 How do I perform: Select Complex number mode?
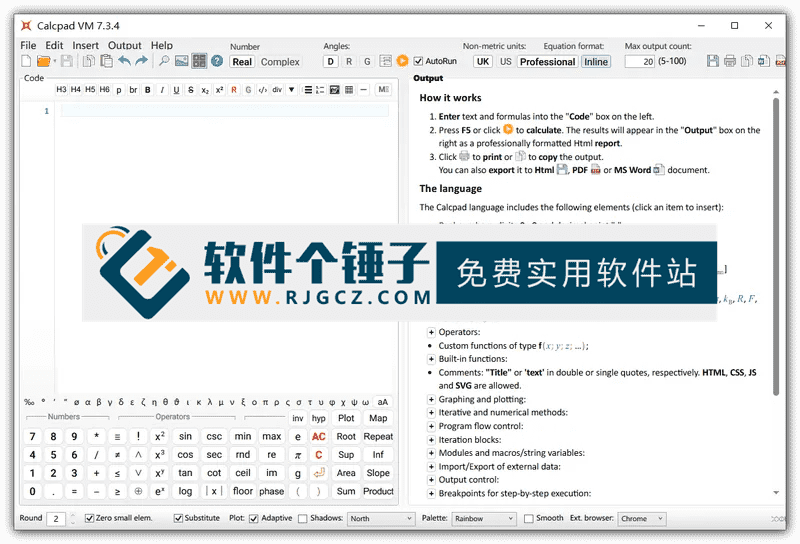coord(280,62)
